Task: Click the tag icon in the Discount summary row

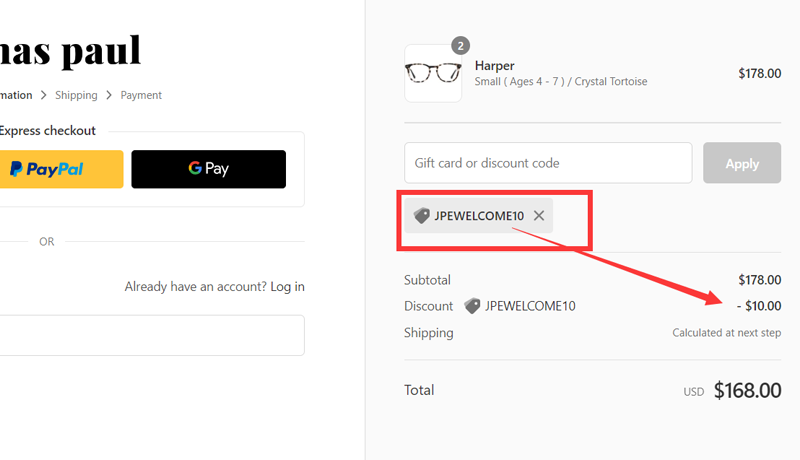Action: (472, 306)
